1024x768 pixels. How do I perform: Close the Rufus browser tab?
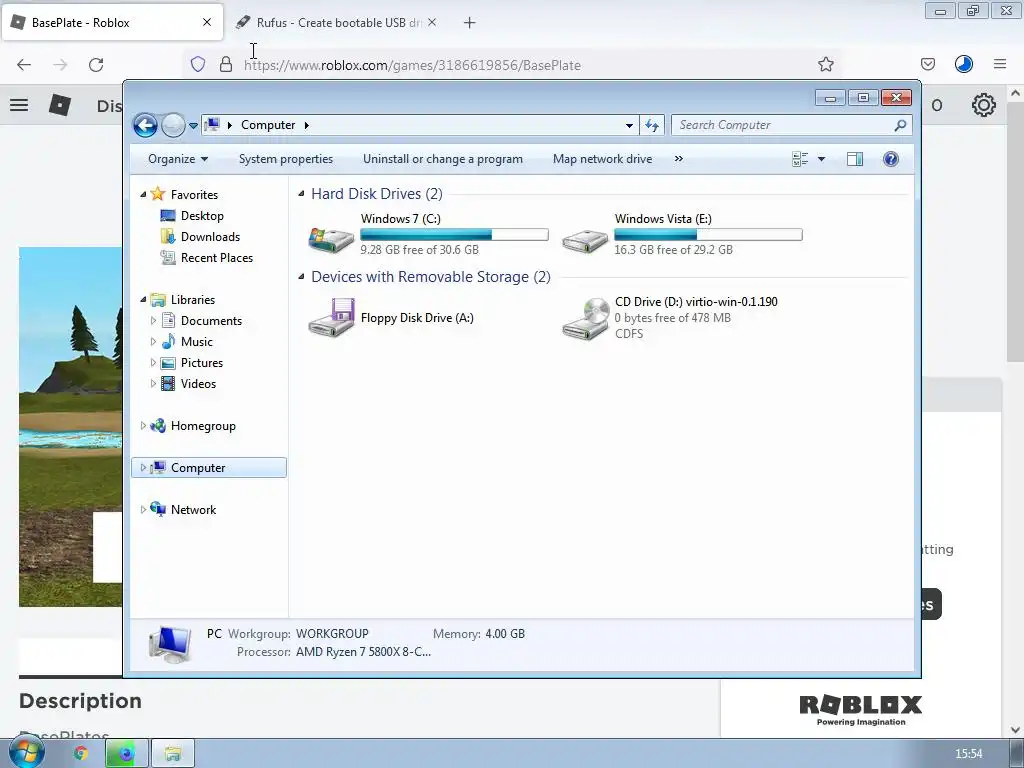pyautogui.click(x=432, y=22)
